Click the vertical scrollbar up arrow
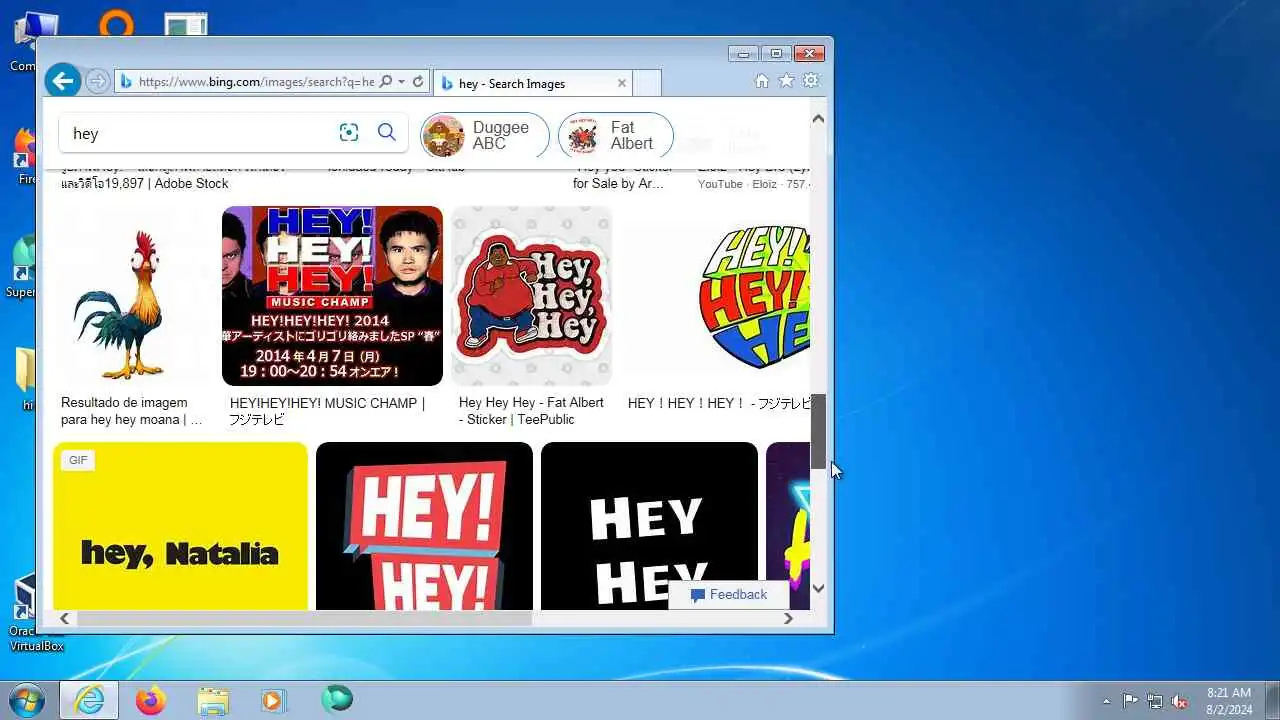This screenshot has height=720, width=1280. point(818,119)
